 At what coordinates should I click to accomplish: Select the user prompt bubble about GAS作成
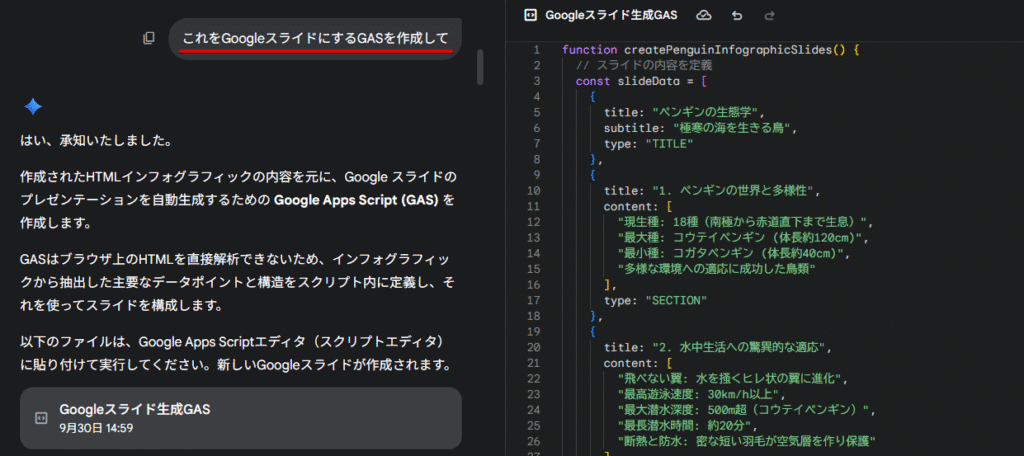(314, 38)
